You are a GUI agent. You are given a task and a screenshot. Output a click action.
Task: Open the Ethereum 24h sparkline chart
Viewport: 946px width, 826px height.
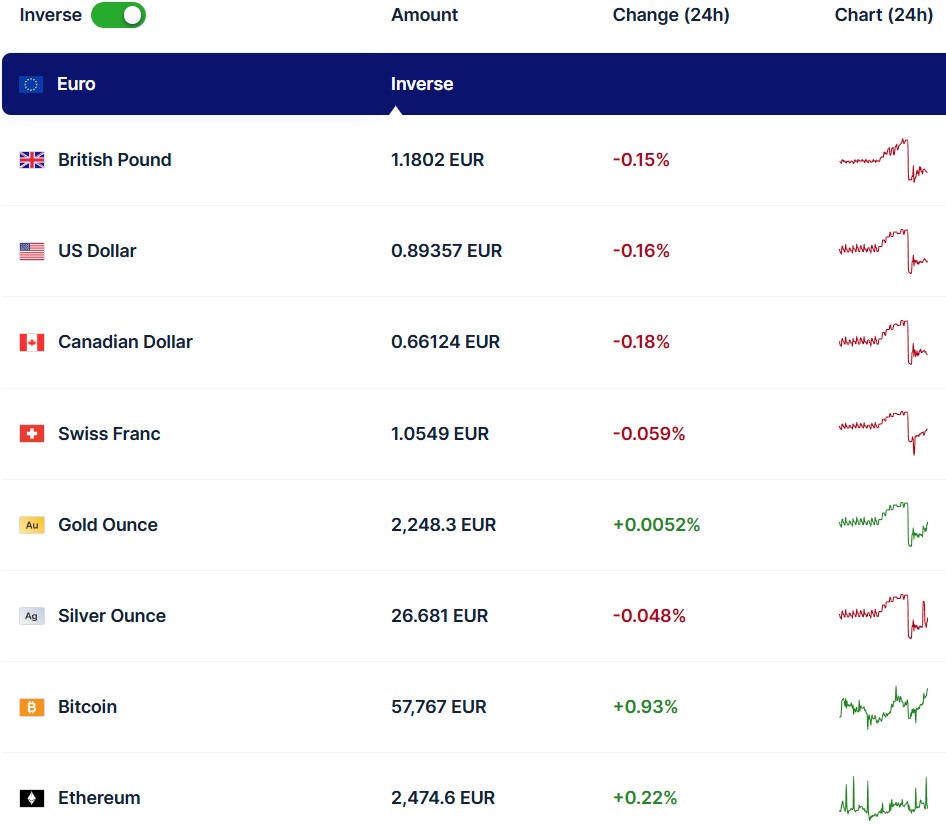click(x=883, y=798)
